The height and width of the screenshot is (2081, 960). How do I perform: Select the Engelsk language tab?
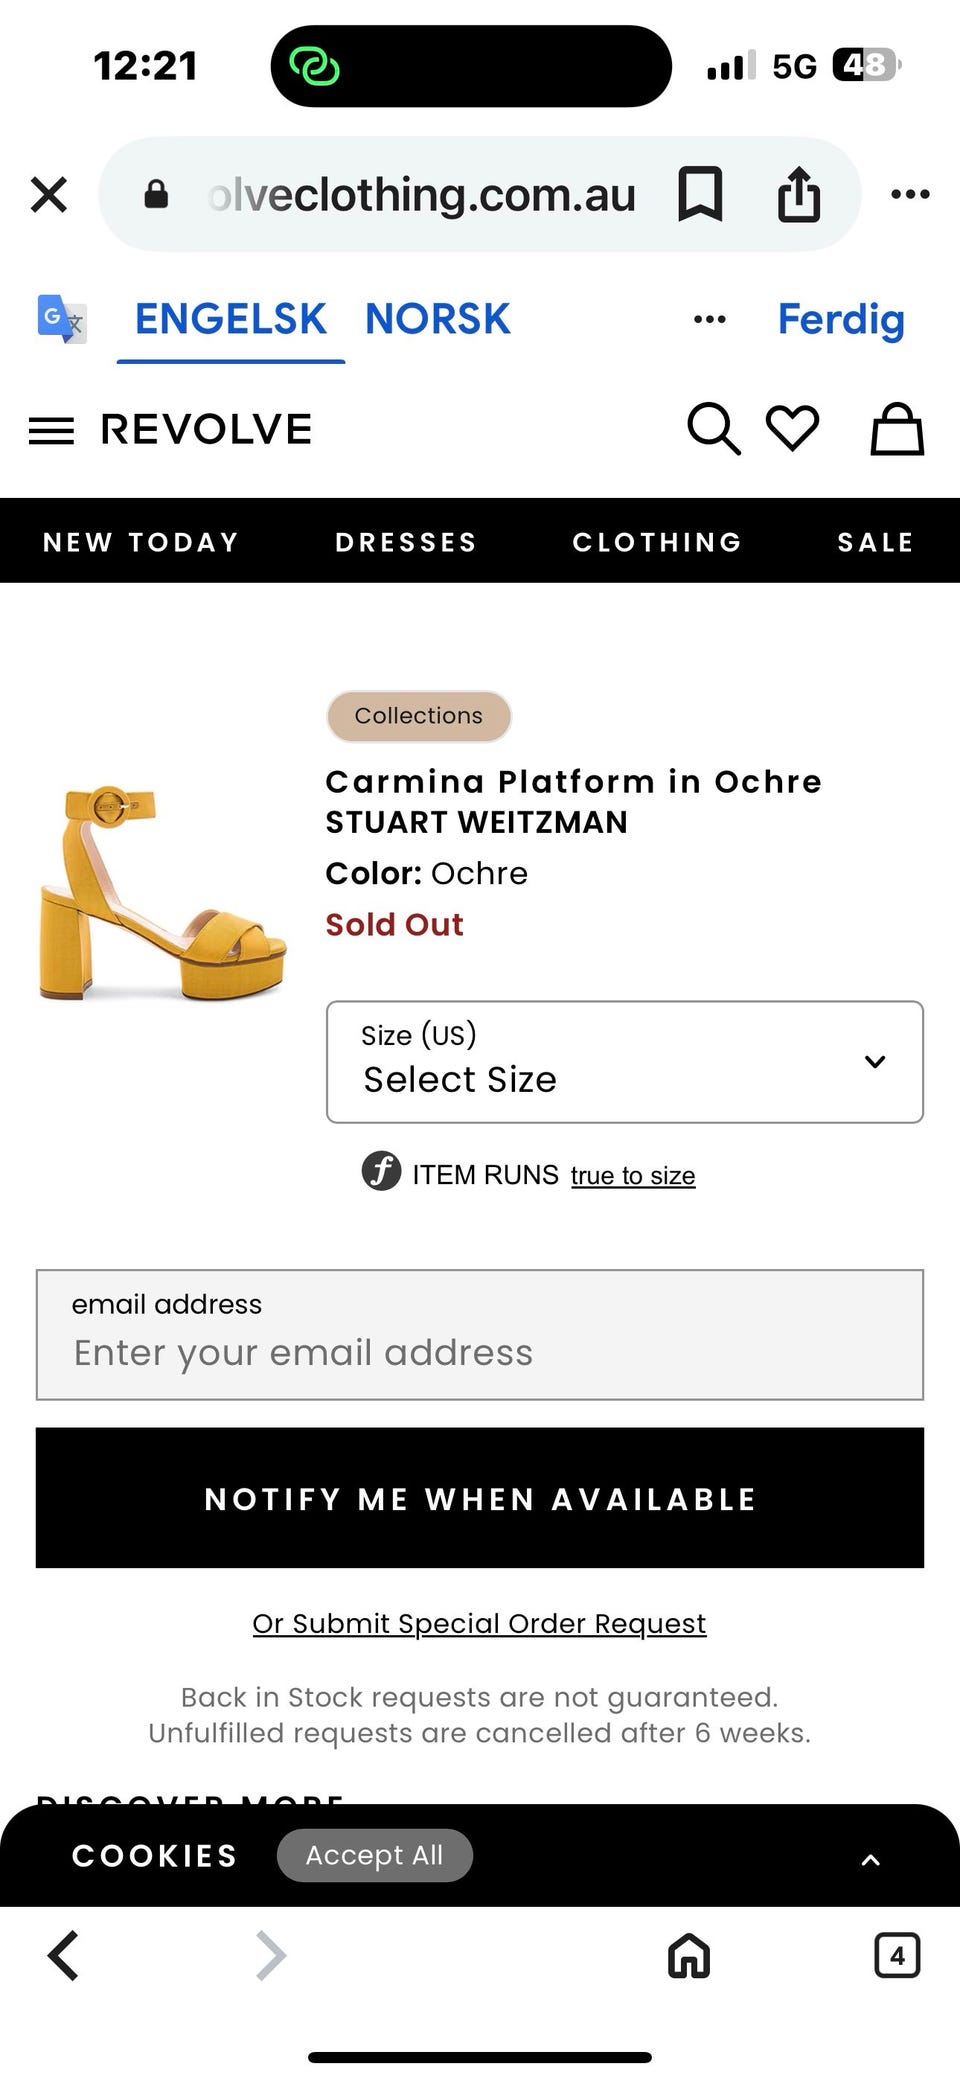pyautogui.click(x=230, y=319)
